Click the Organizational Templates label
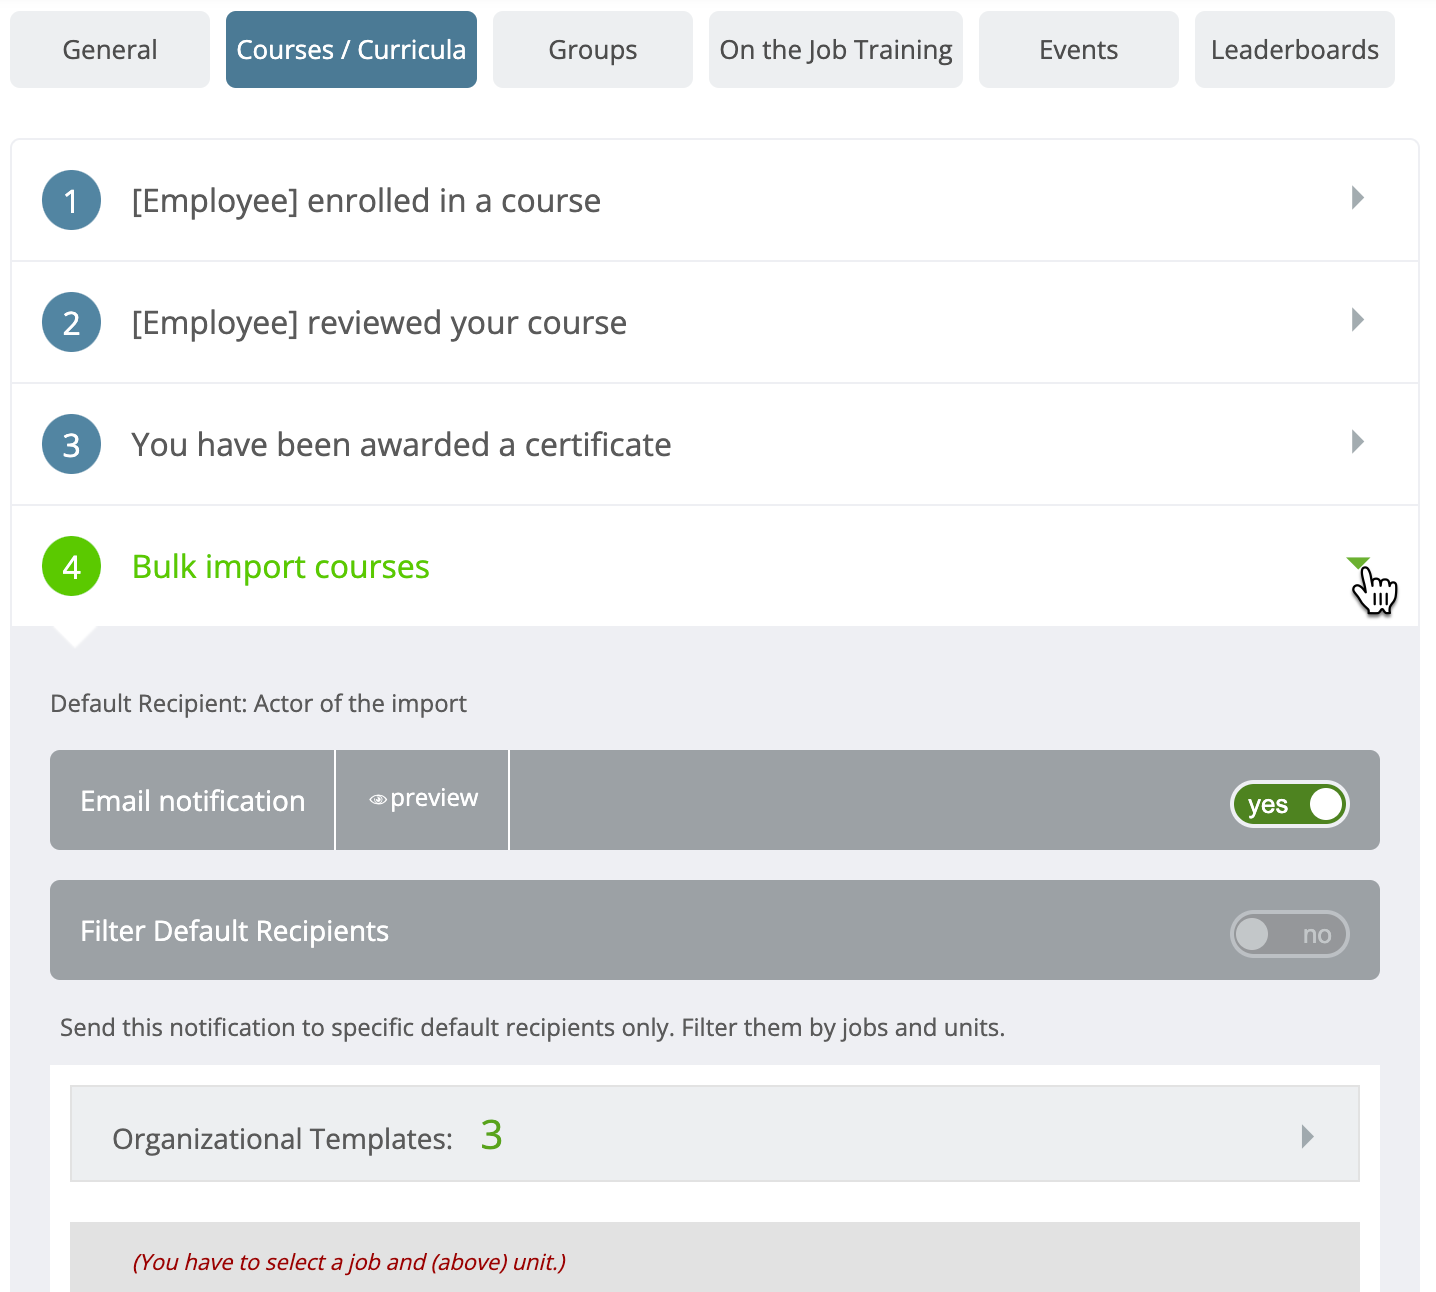The height and width of the screenshot is (1292, 1436). click(282, 1139)
